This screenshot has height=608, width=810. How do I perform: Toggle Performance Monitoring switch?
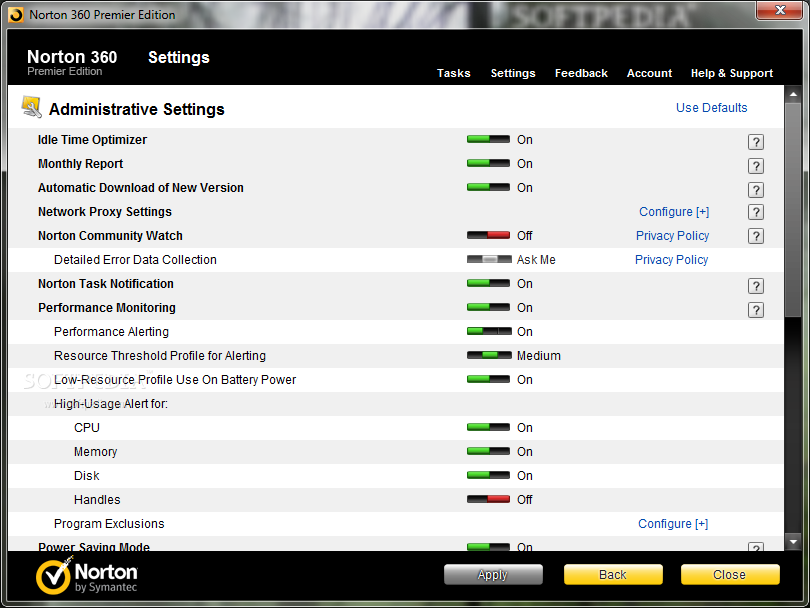click(x=488, y=307)
